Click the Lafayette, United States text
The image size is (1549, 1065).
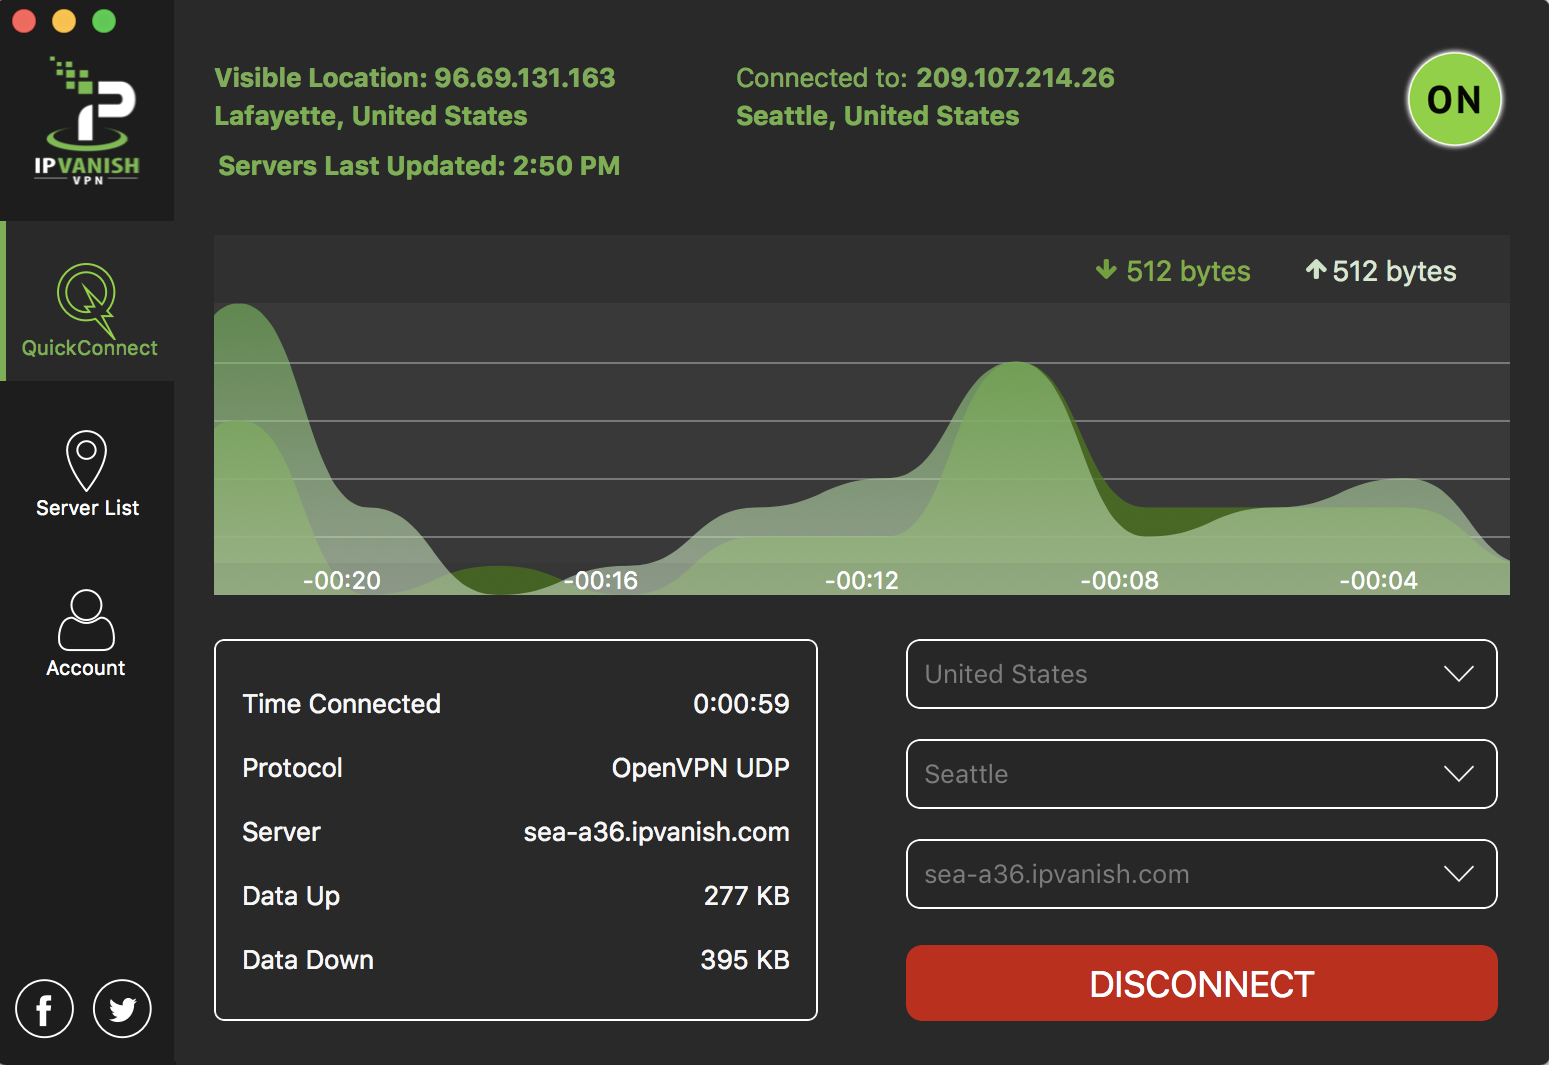(x=370, y=116)
